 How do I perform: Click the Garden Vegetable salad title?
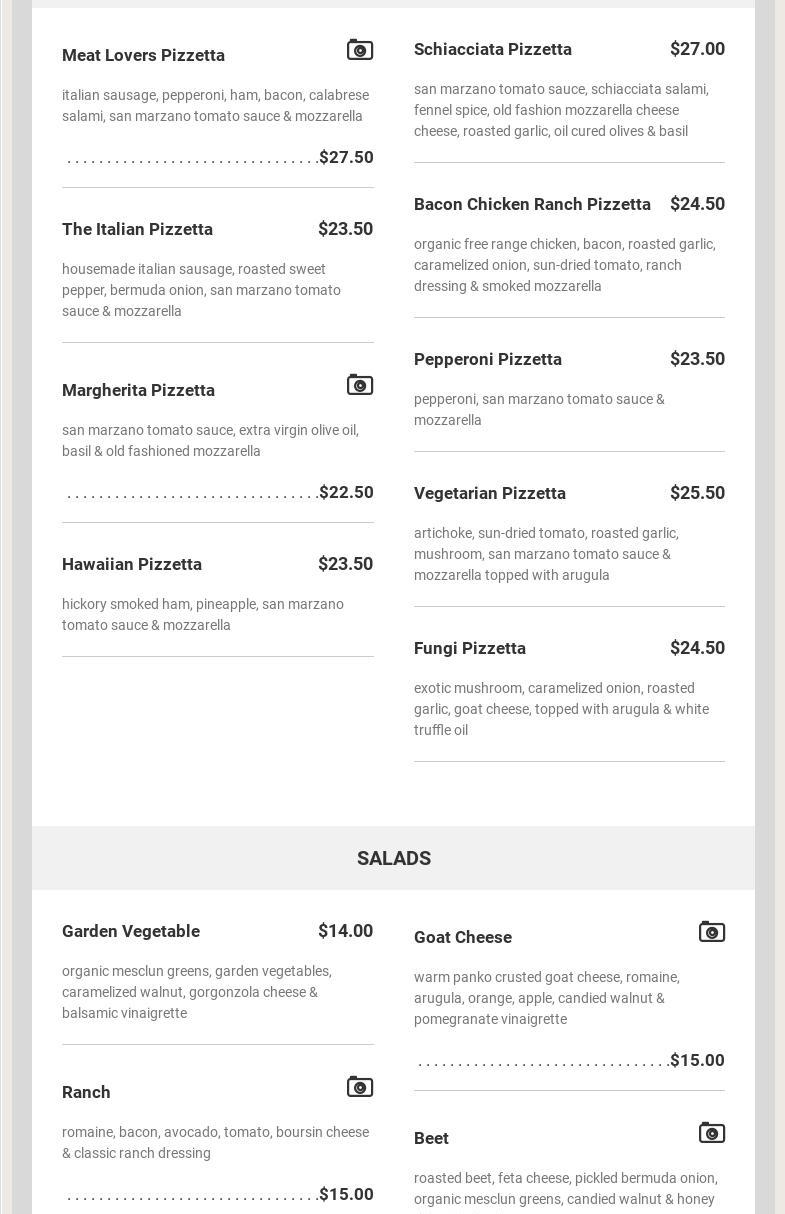point(131,931)
